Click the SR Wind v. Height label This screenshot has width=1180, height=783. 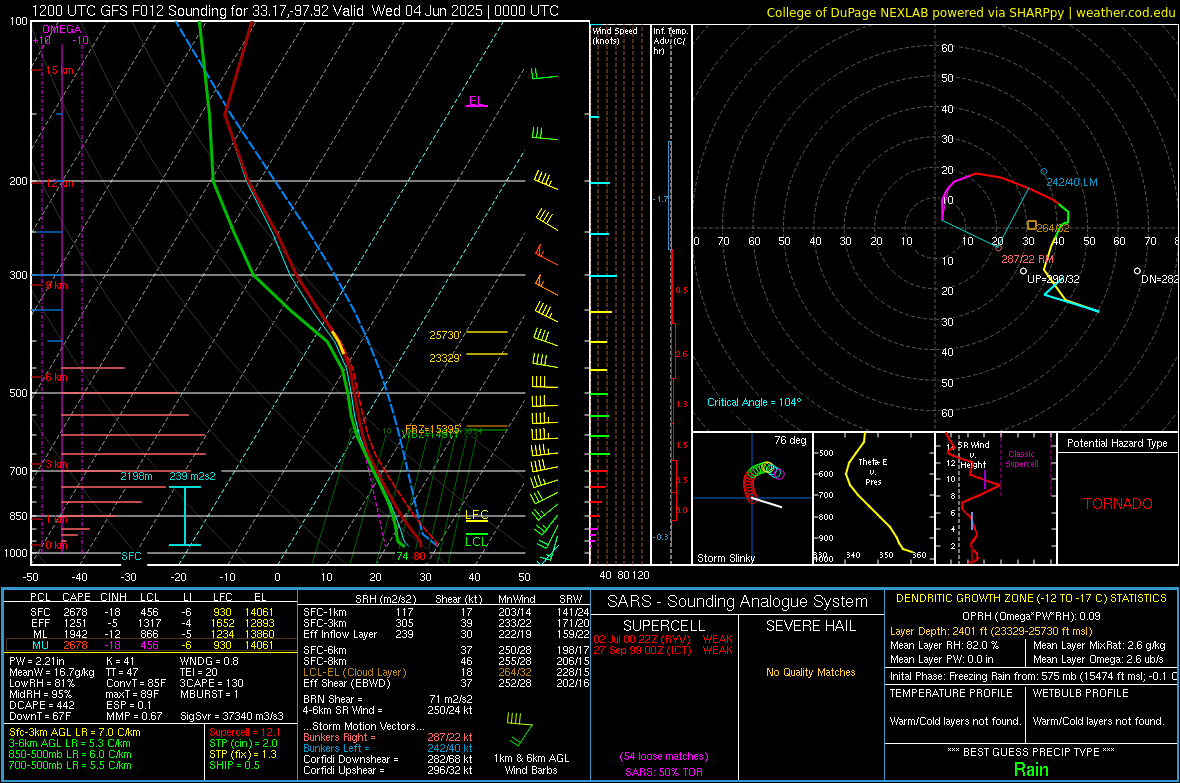click(973, 455)
